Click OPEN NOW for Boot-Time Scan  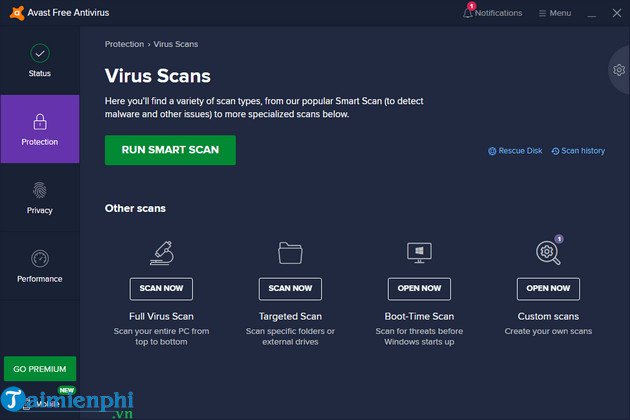(x=419, y=289)
